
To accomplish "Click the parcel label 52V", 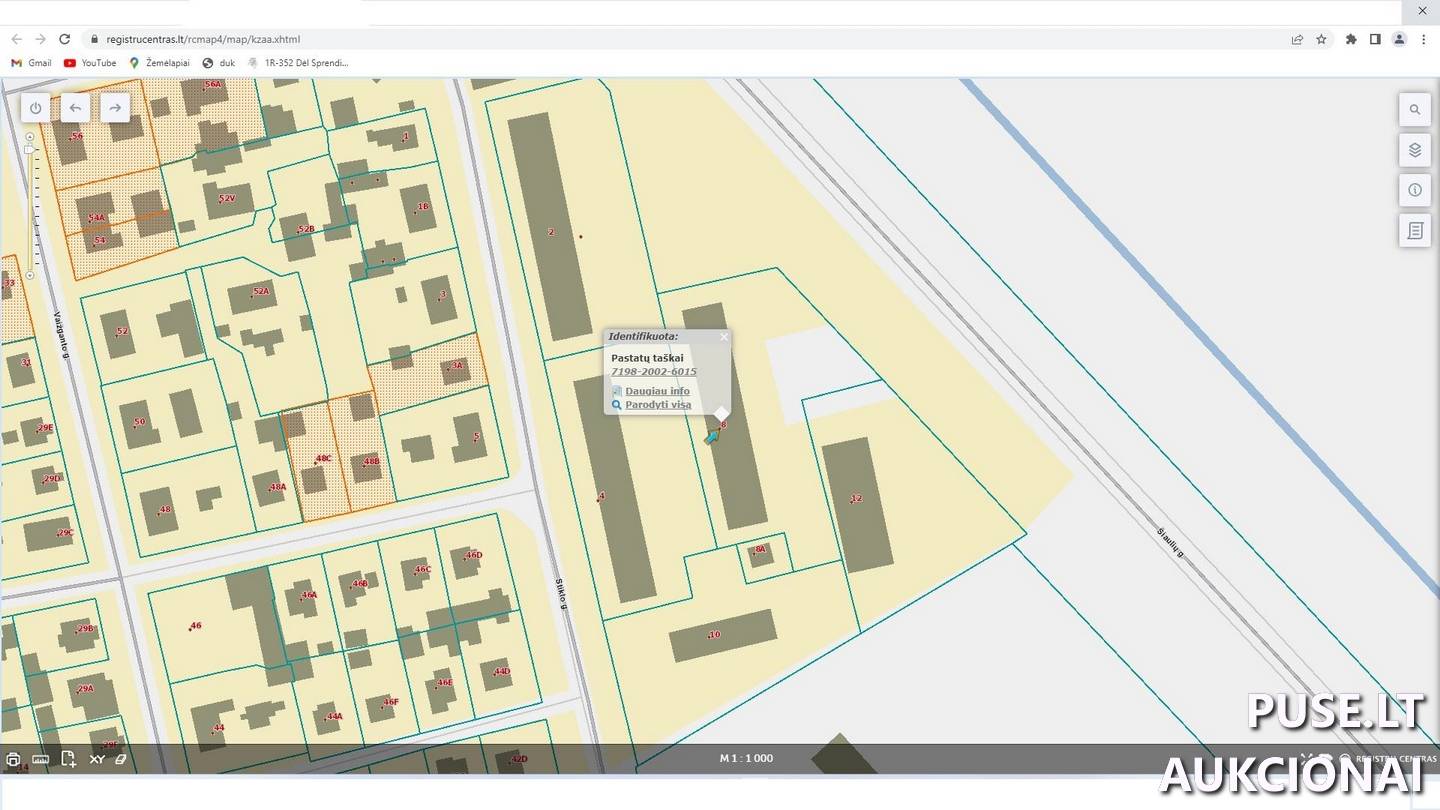I will pos(227,198).
